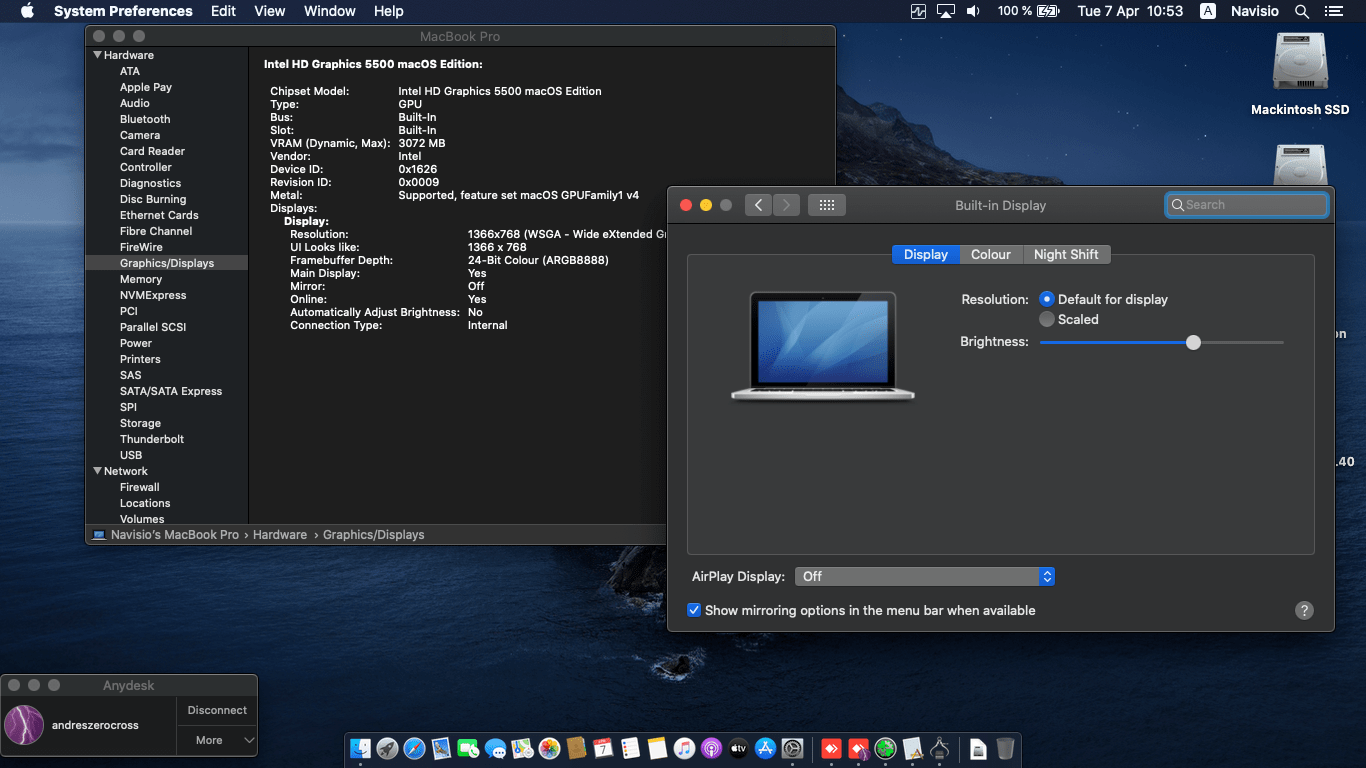This screenshot has width=1366, height=768.
Task: Select Scaled resolution option
Action: (1069, 319)
